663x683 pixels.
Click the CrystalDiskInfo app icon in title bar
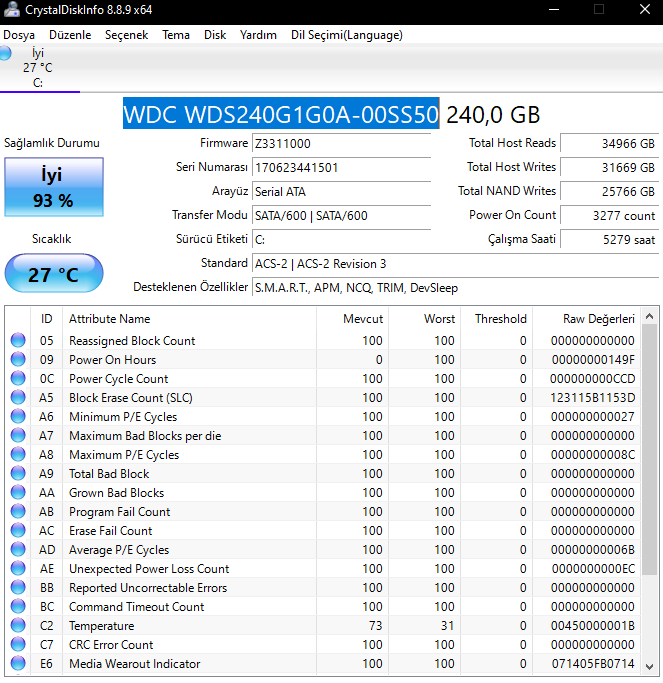point(11,10)
